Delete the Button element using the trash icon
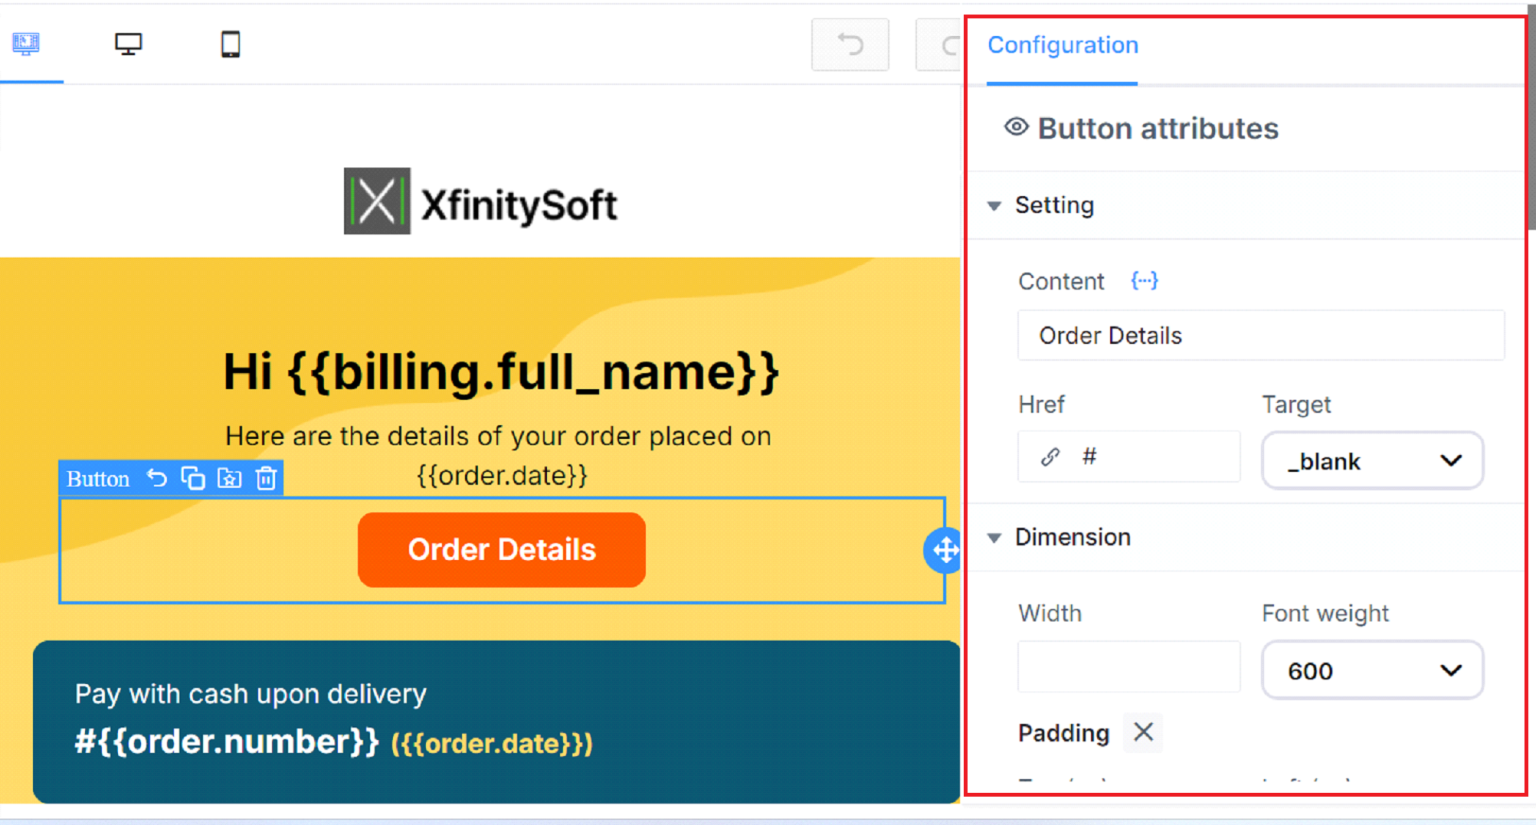This screenshot has height=825, width=1536. click(265, 478)
